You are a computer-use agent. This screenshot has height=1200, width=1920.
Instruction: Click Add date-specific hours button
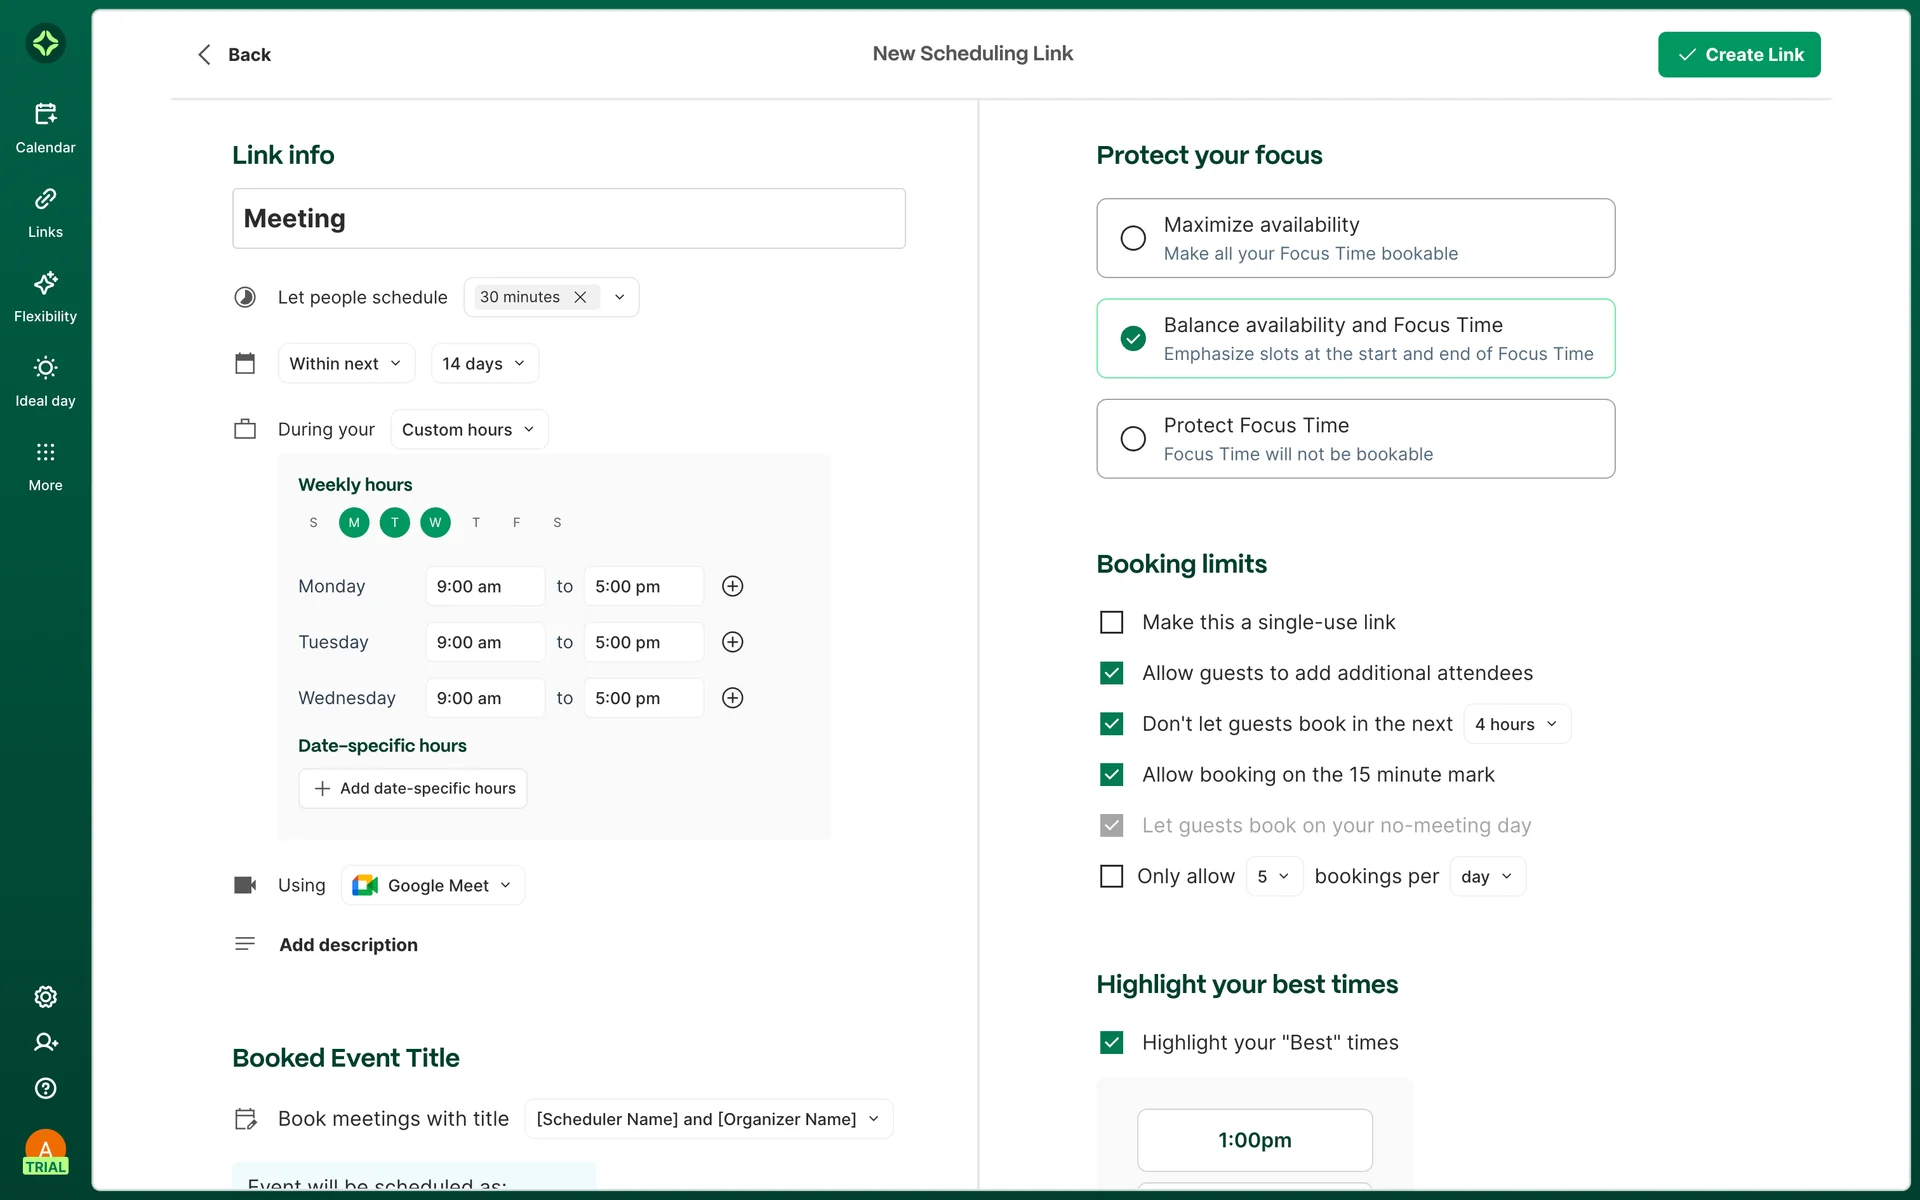[413, 788]
